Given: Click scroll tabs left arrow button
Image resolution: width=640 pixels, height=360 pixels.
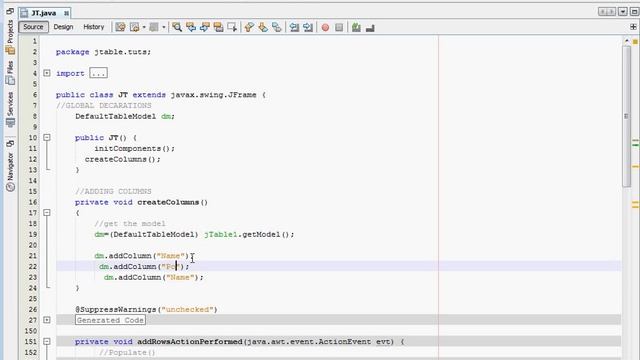Looking at the screenshot, I should coord(603,11).
